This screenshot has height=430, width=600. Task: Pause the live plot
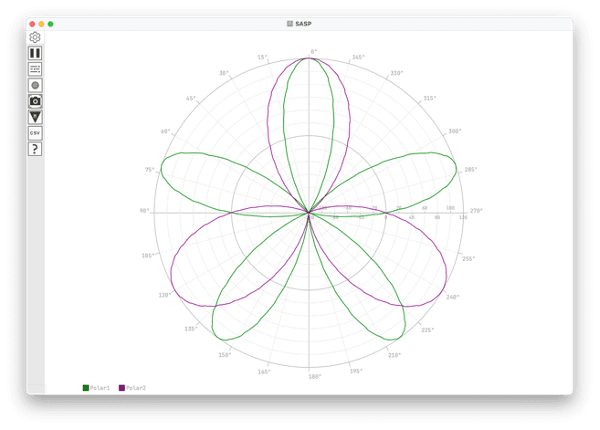pos(35,53)
